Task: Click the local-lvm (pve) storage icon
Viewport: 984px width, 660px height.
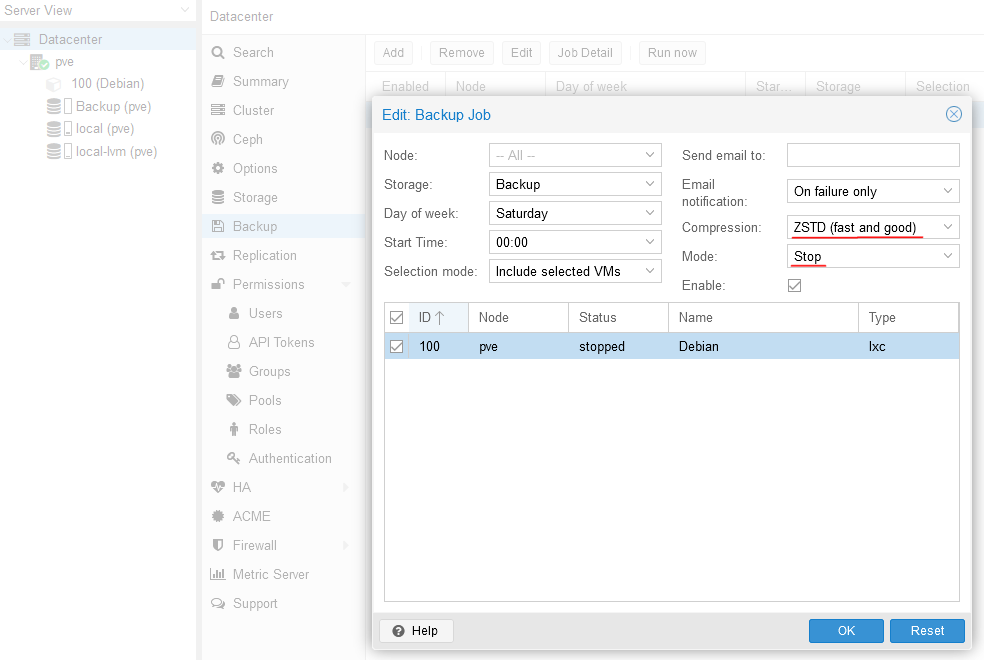Action: tap(60, 151)
